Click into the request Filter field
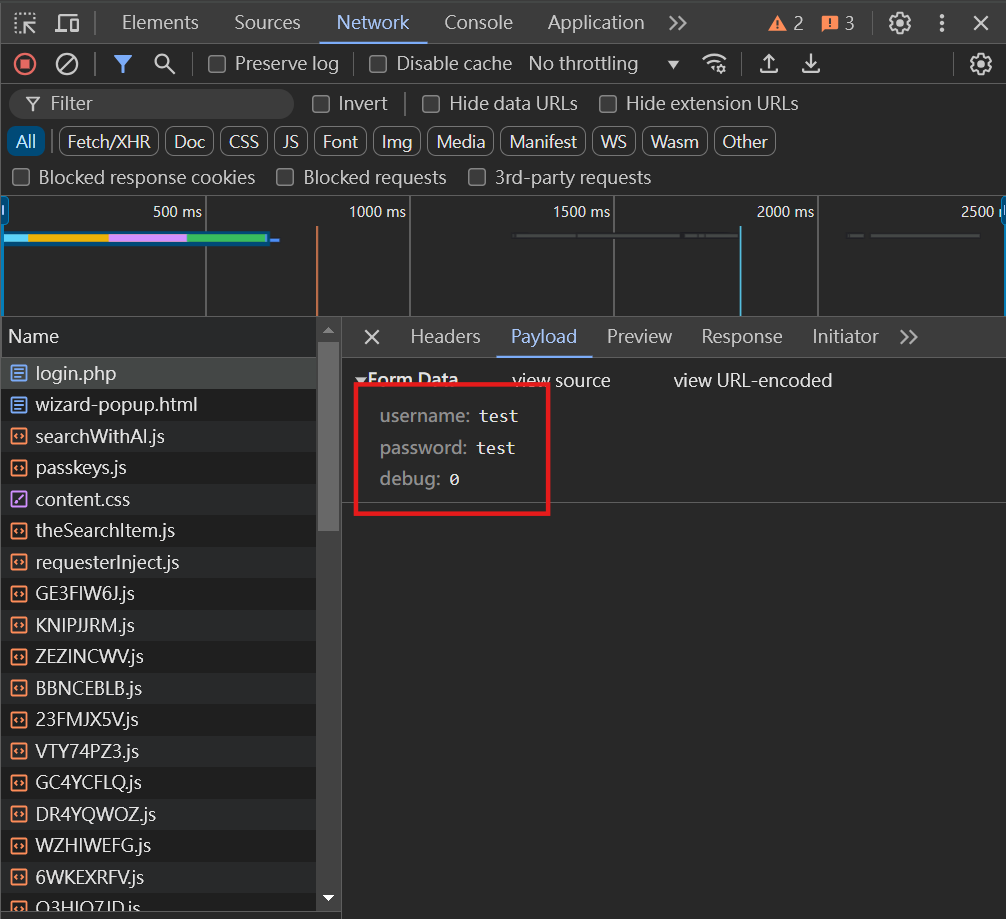 pyautogui.click(x=150, y=103)
